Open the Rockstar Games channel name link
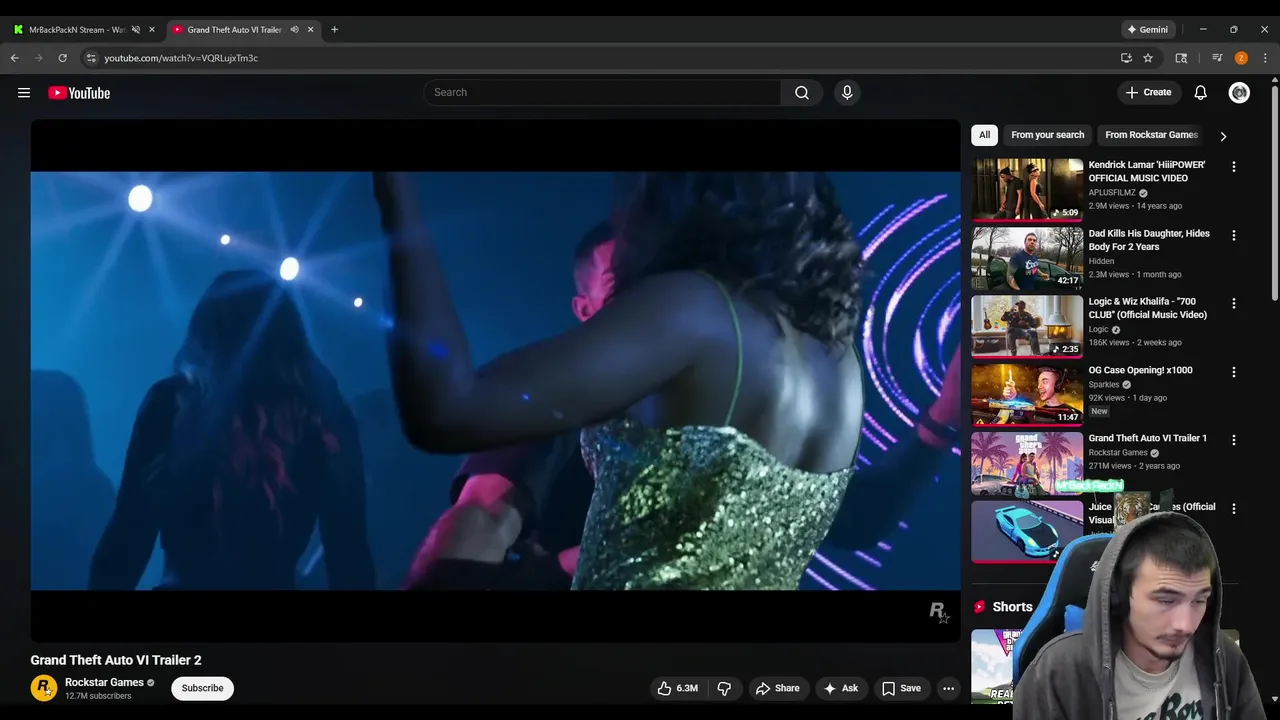The width and height of the screenshot is (1280, 720). click(104, 683)
